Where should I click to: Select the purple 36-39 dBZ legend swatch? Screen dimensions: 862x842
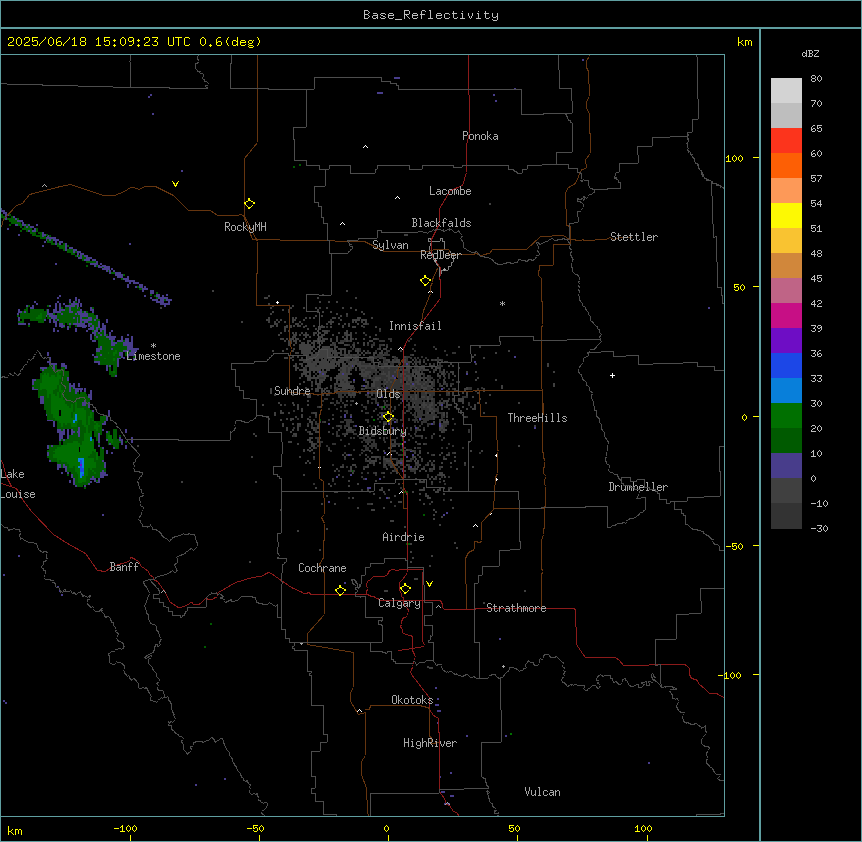tap(786, 341)
